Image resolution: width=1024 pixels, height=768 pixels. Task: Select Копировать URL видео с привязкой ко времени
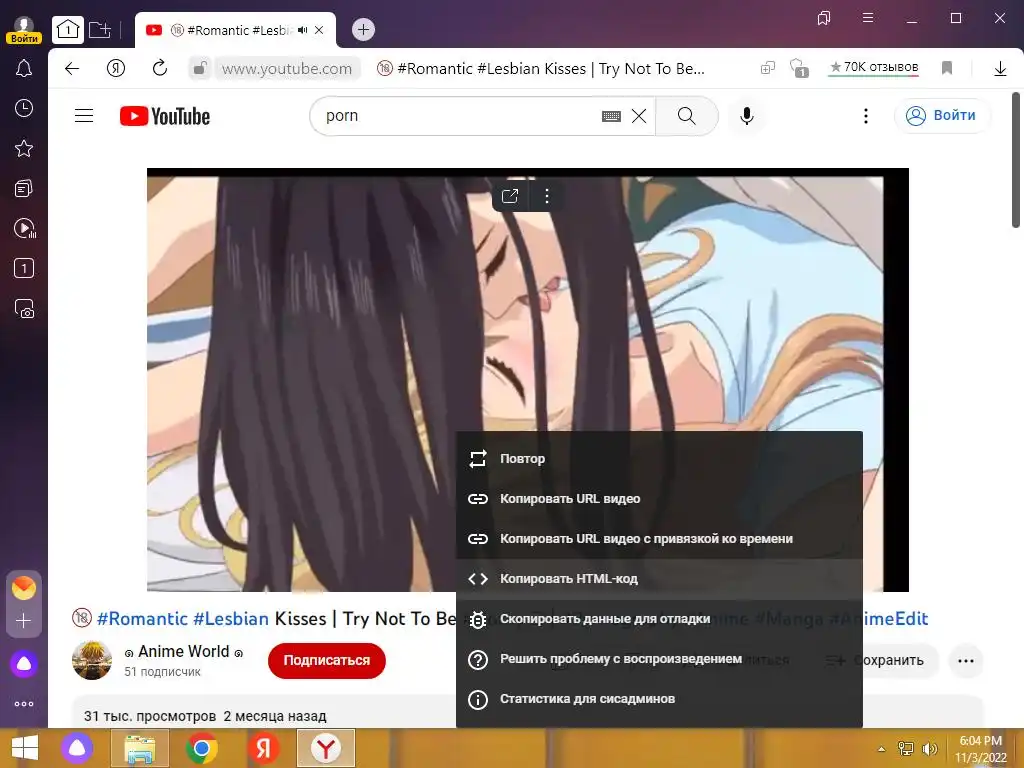[659, 539]
